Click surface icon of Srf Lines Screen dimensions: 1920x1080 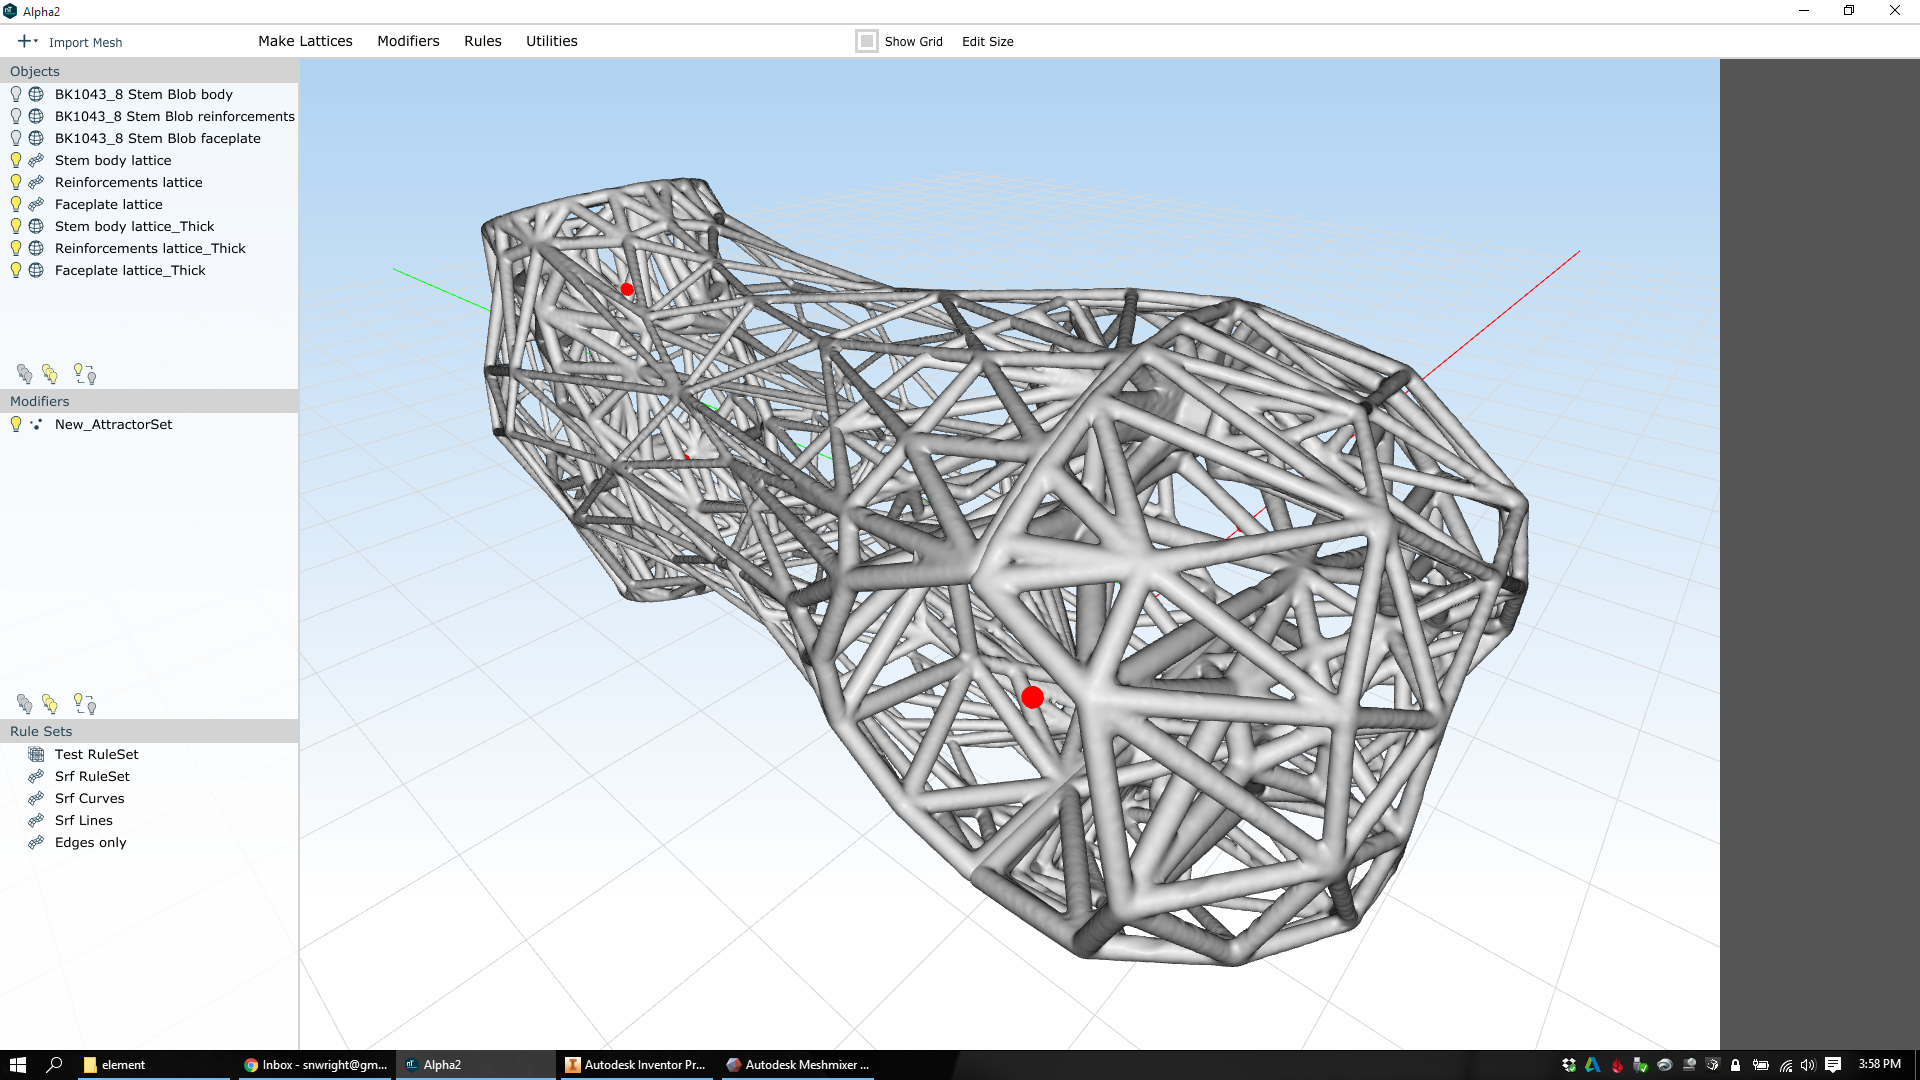[x=36, y=820]
